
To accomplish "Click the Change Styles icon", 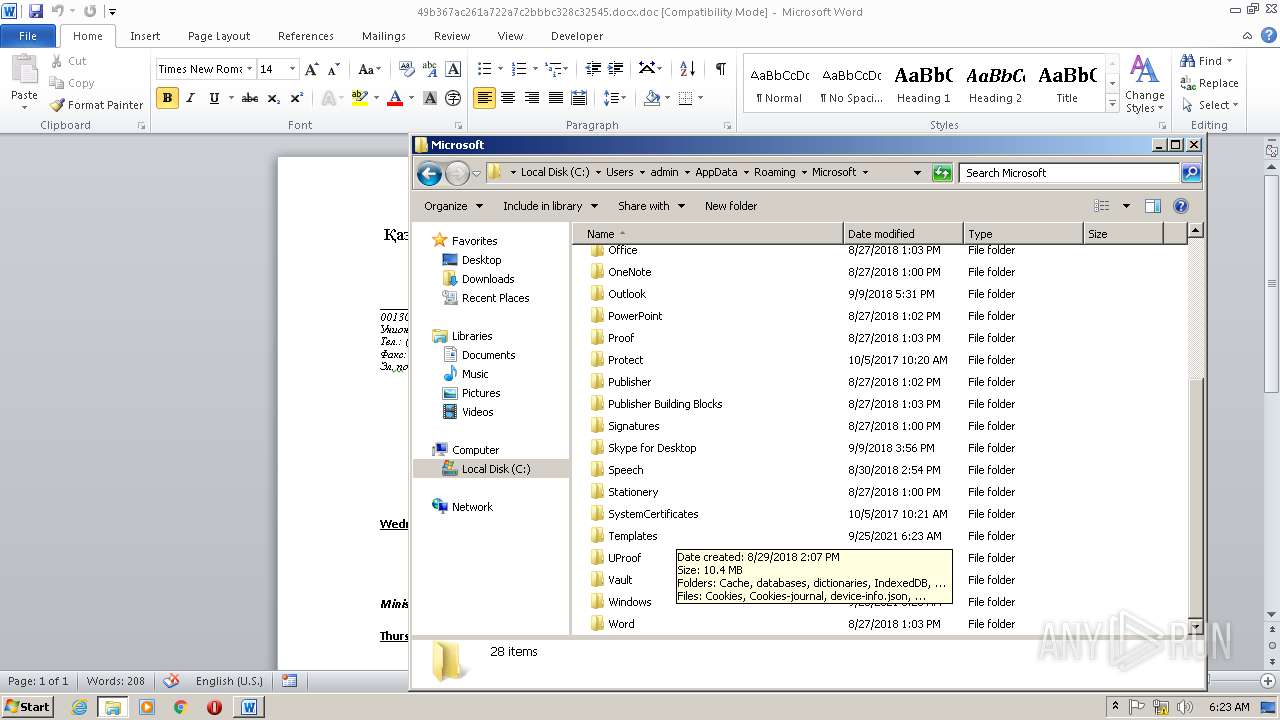I will (1145, 84).
